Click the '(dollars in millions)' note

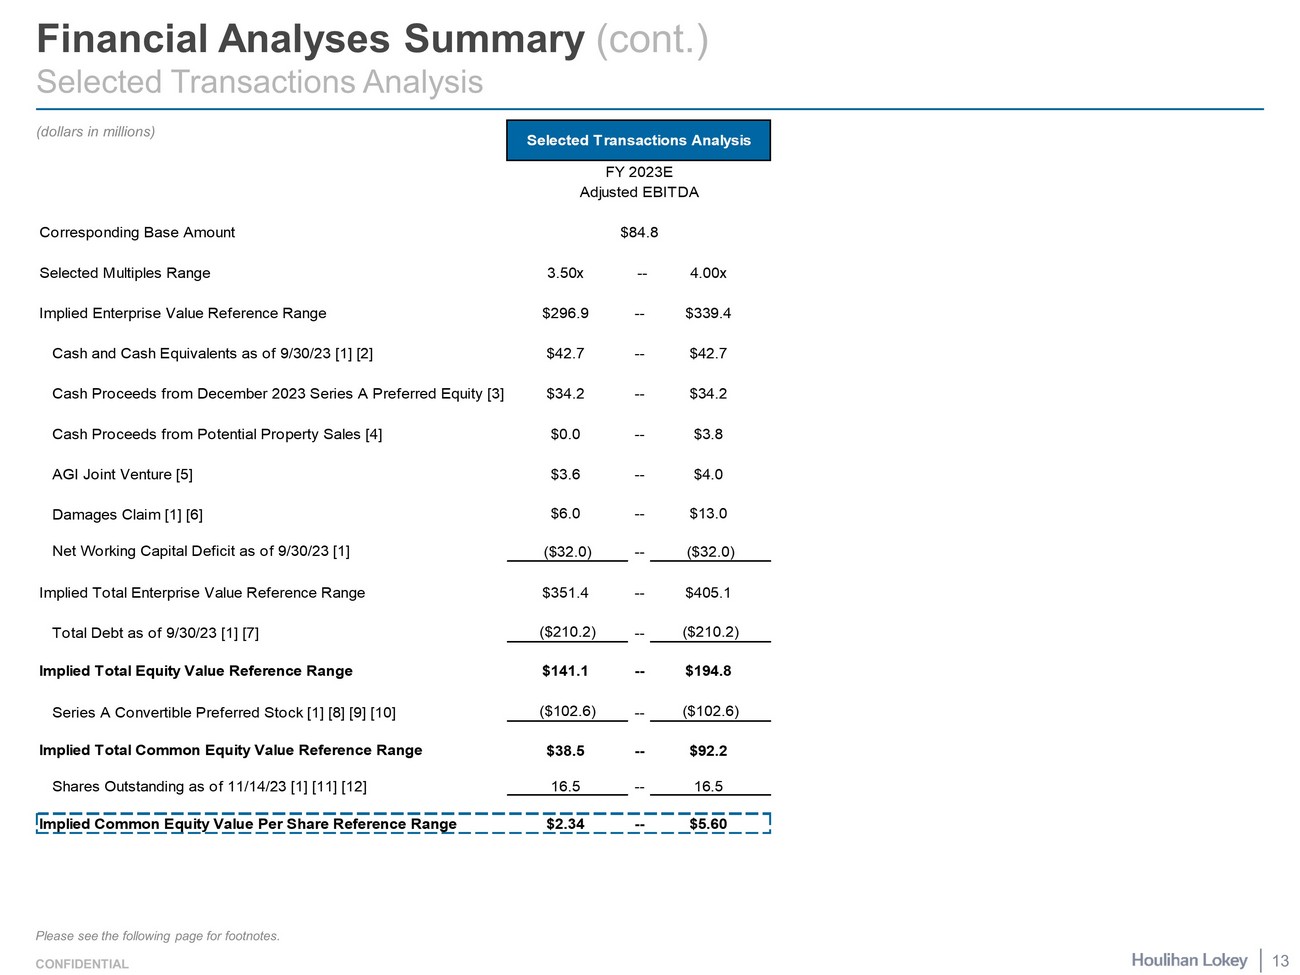pyautogui.click(x=96, y=132)
